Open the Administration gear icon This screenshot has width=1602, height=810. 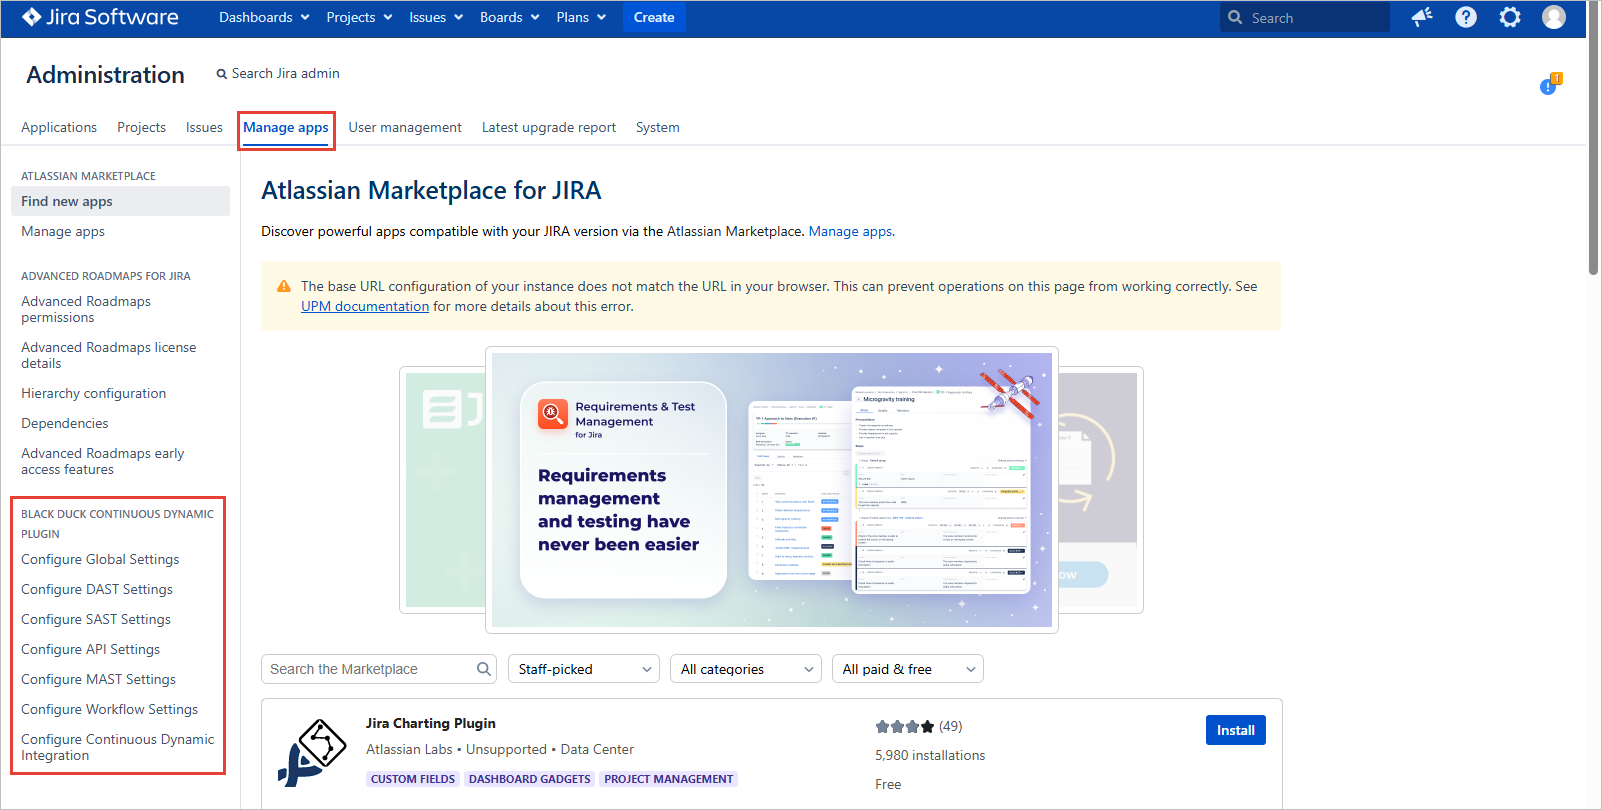tap(1510, 17)
